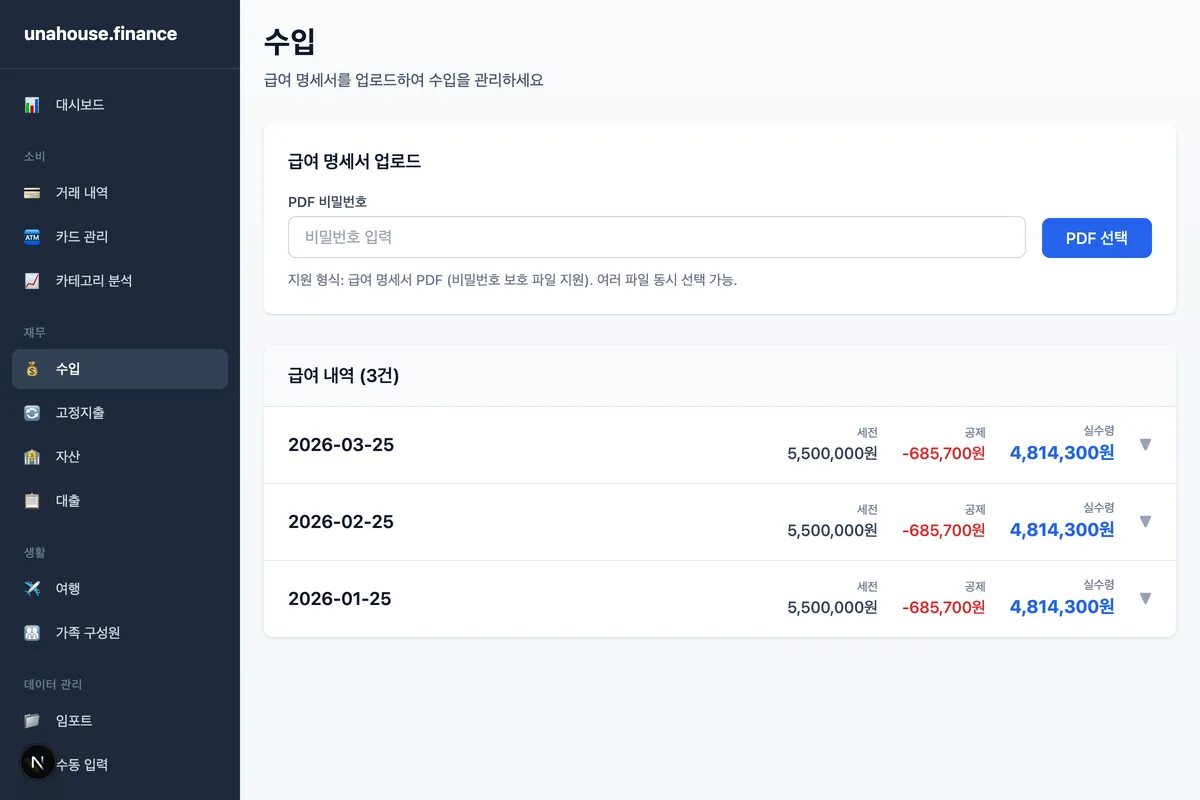Screen dimensions: 1200x800
Task: Expand the 2026-02-25 salary row arrow
Action: click(x=1145, y=522)
